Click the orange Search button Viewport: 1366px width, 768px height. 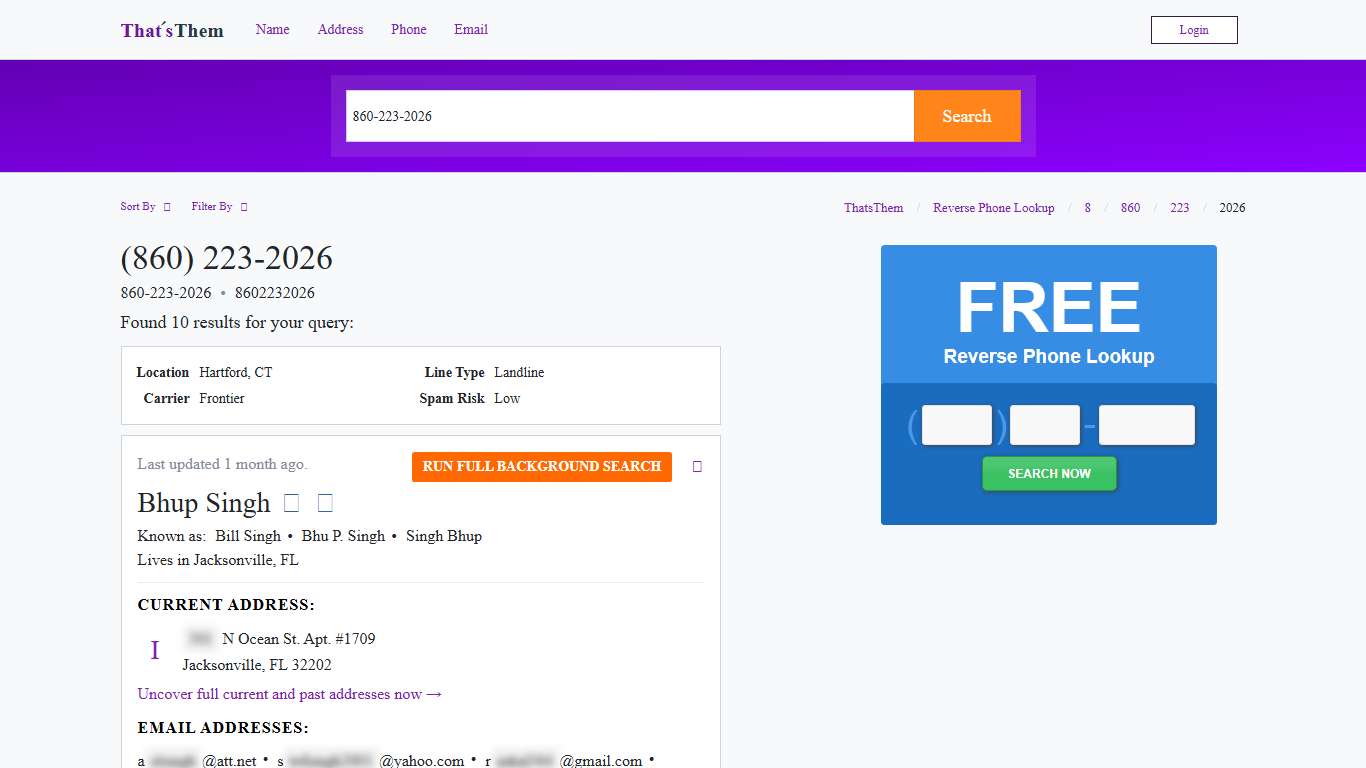tap(966, 116)
